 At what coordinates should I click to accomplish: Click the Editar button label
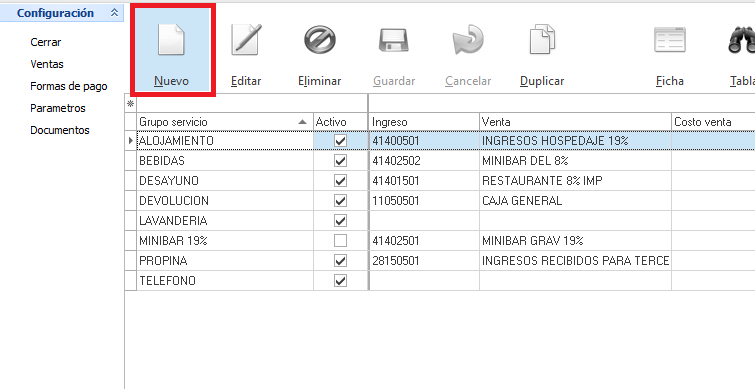coord(246,81)
